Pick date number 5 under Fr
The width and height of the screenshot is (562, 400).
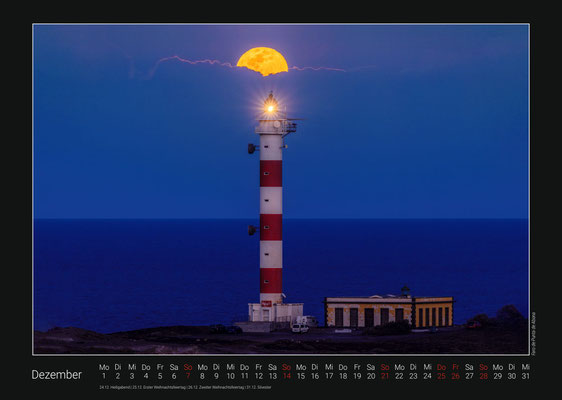point(160,376)
